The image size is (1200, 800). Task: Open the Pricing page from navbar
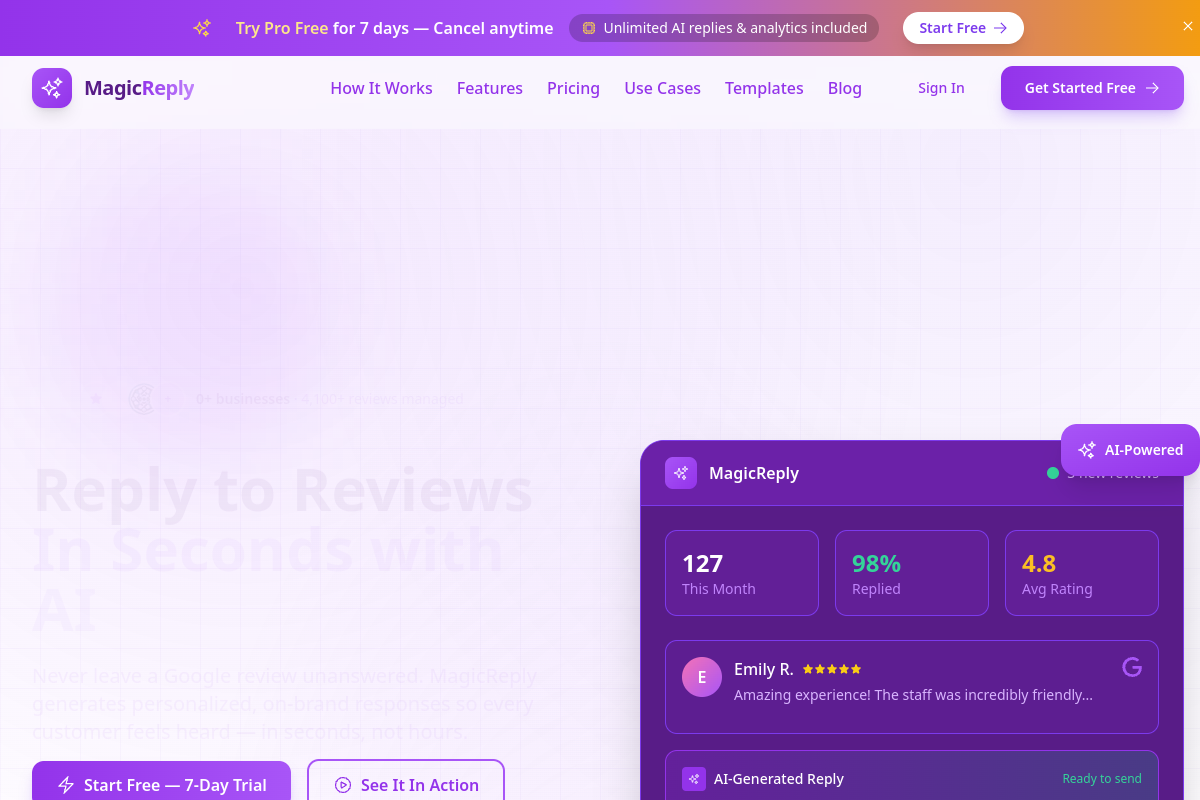pos(573,88)
